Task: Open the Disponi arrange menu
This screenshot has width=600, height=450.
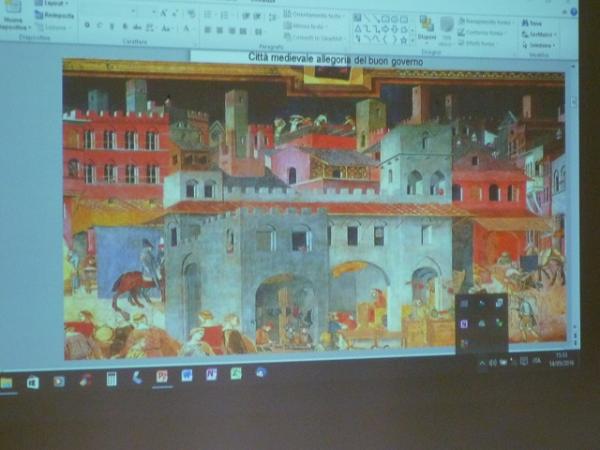Action: point(427,28)
